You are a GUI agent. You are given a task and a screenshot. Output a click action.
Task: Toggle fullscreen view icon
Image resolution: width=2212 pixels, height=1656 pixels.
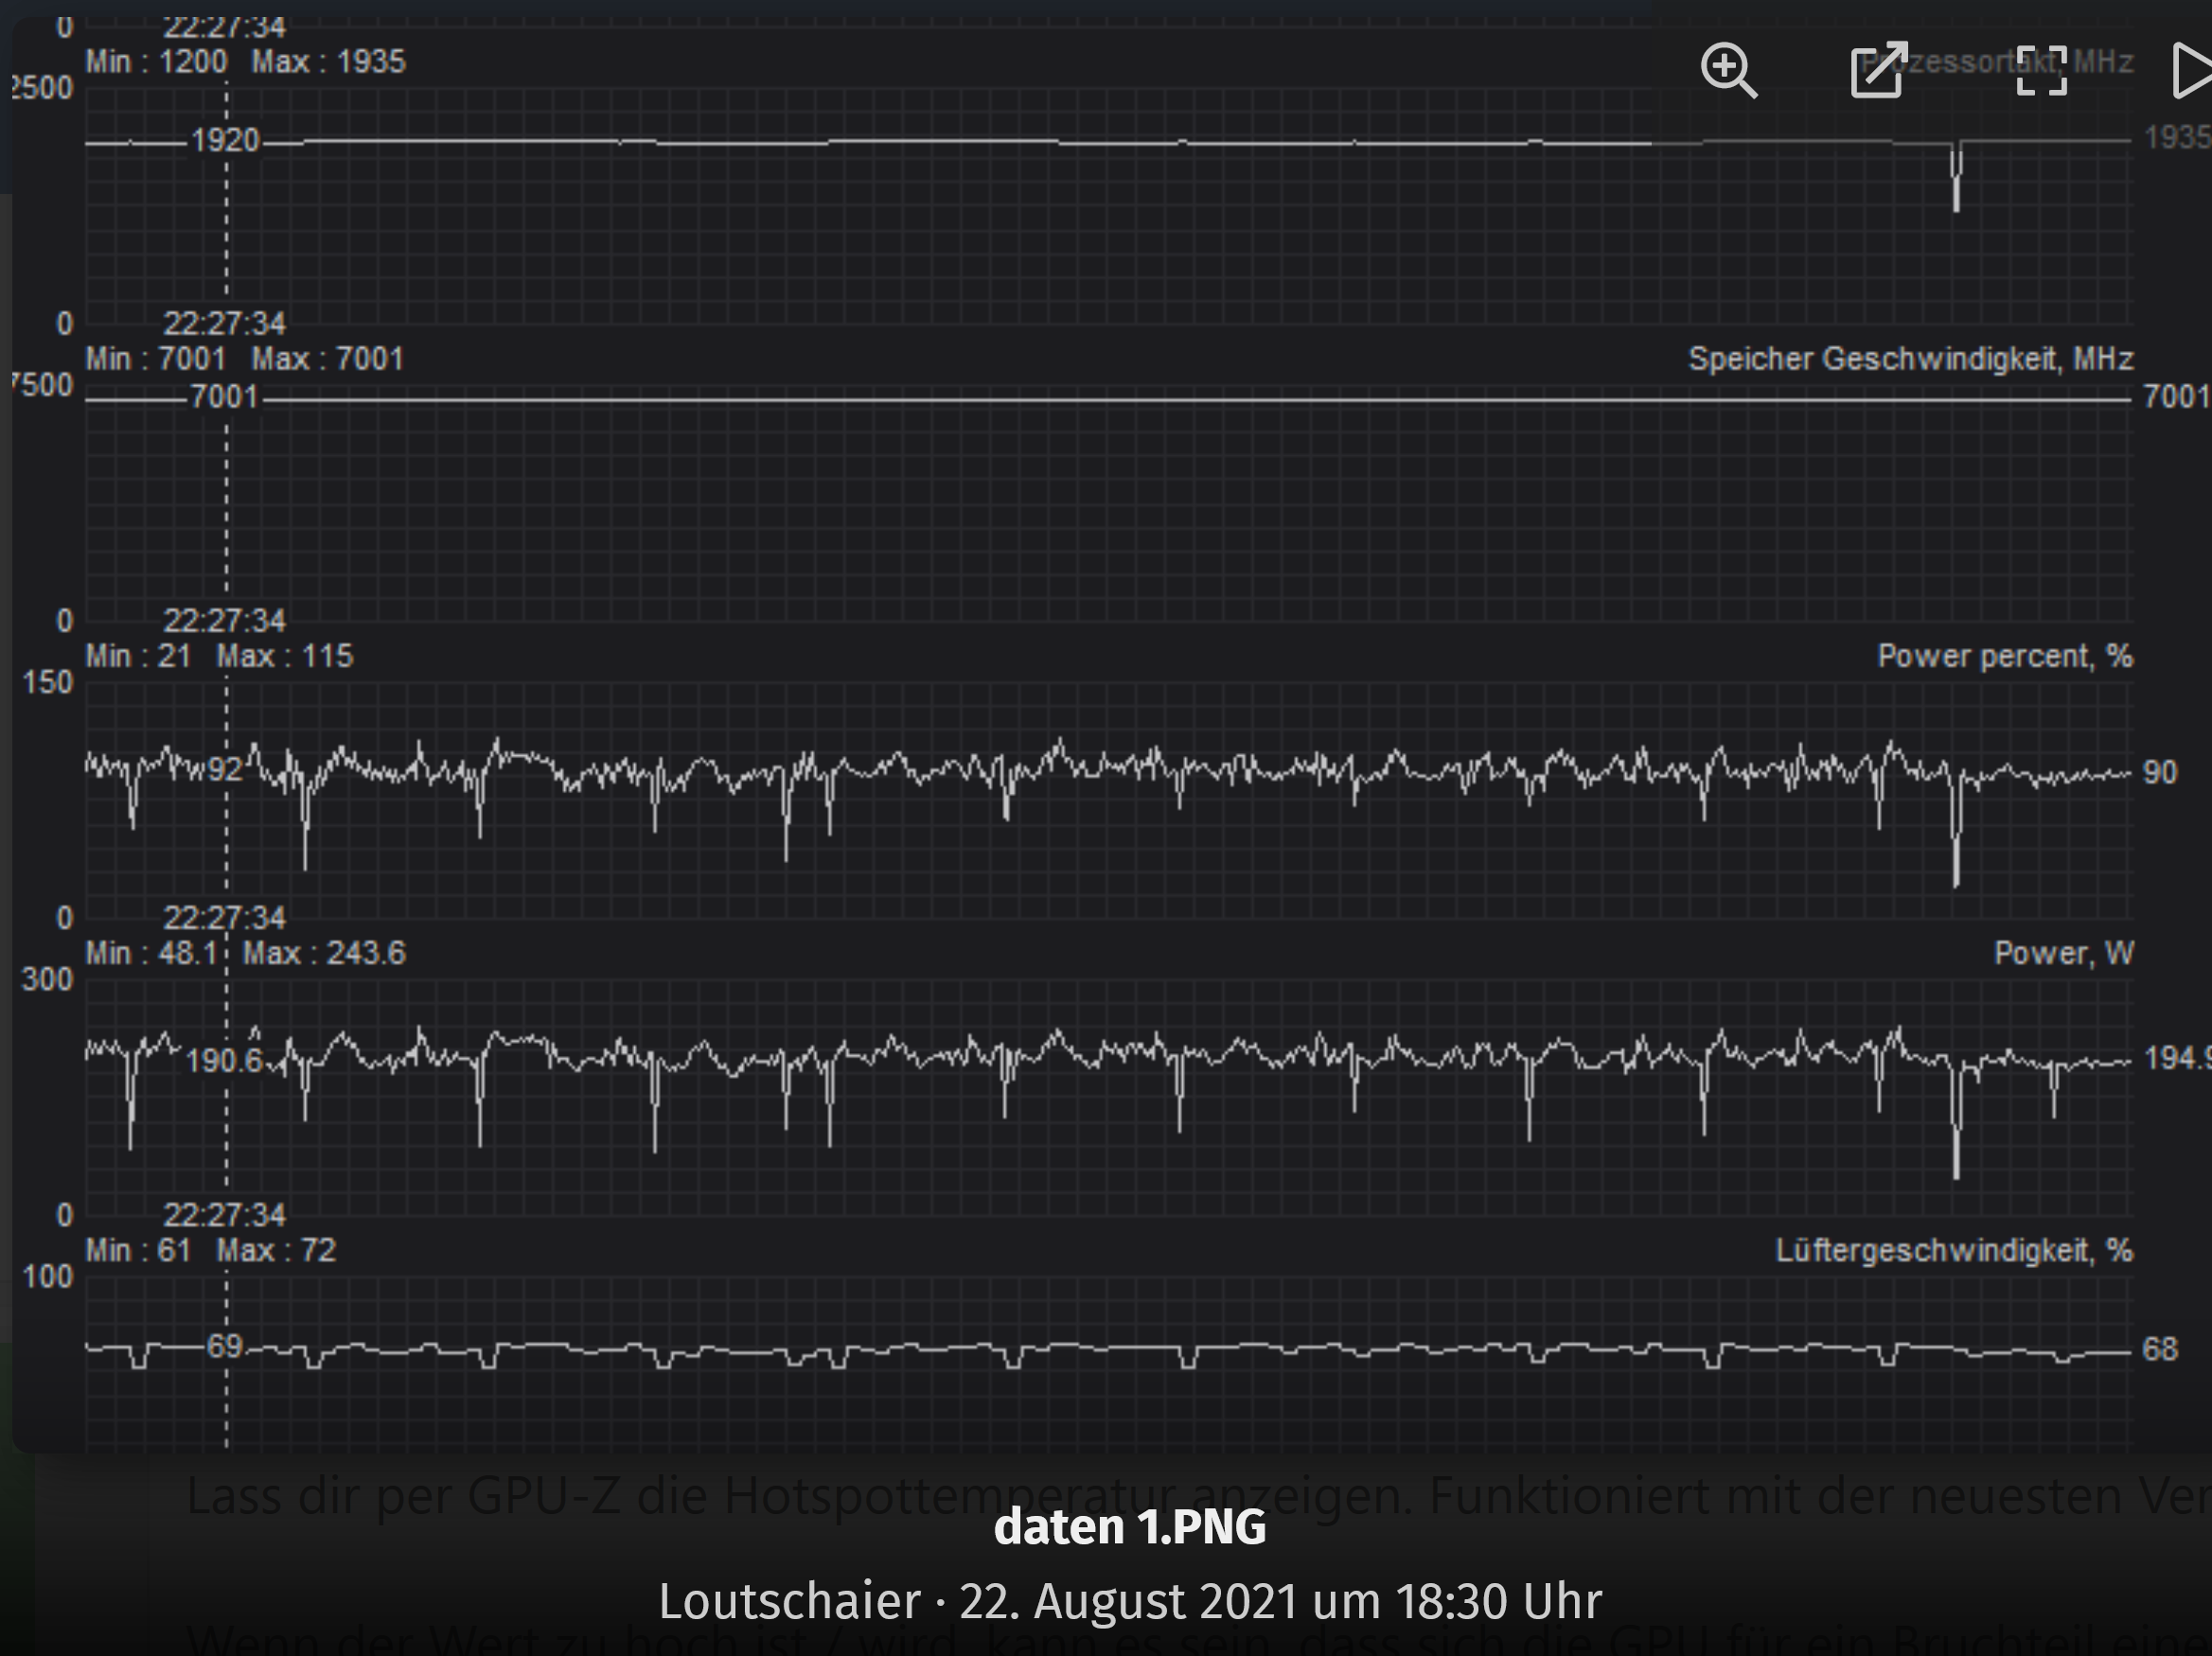(x=2041, y=70)
